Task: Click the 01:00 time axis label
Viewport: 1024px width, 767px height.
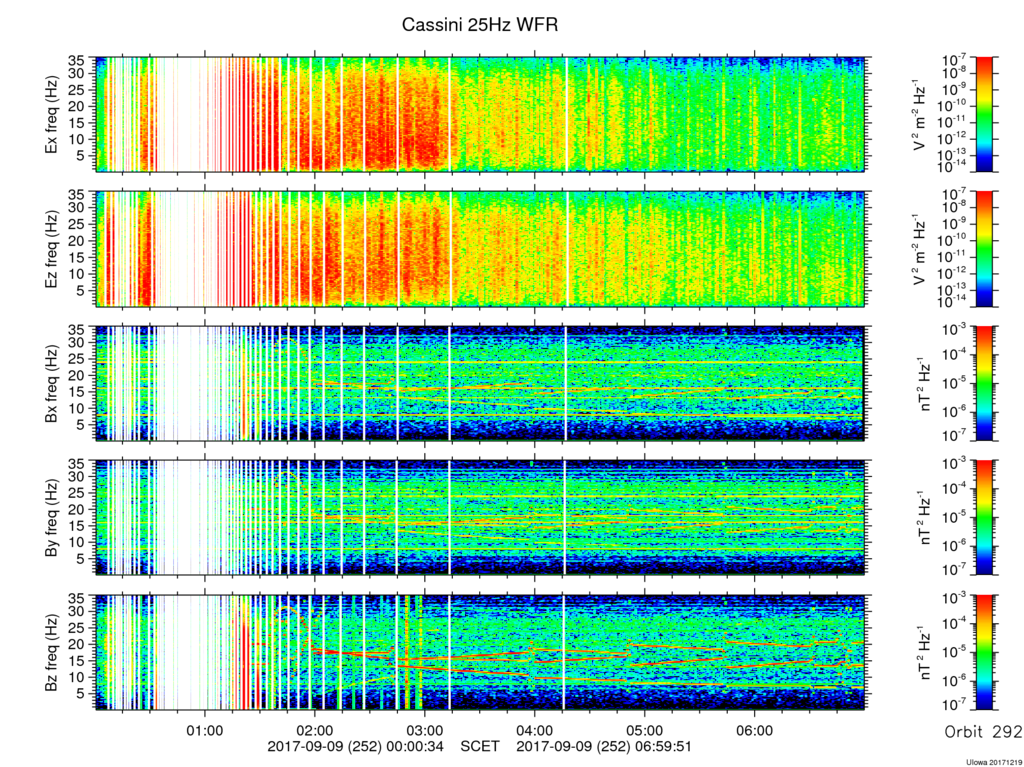Action: [206, 731]
